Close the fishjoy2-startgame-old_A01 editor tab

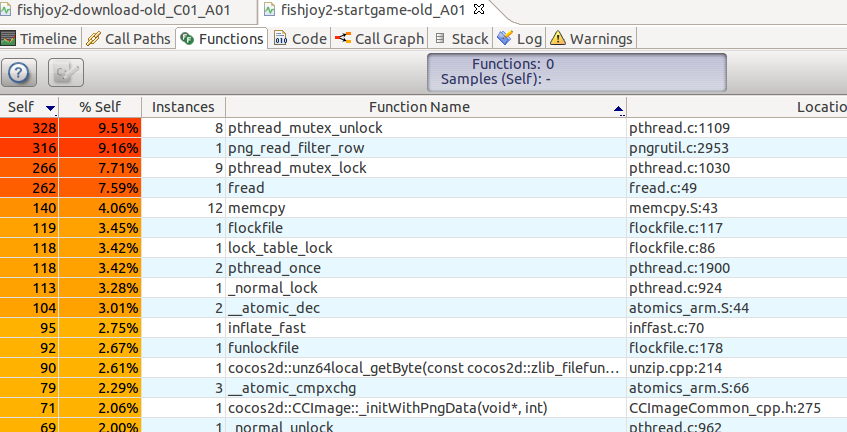coord(478,9)
